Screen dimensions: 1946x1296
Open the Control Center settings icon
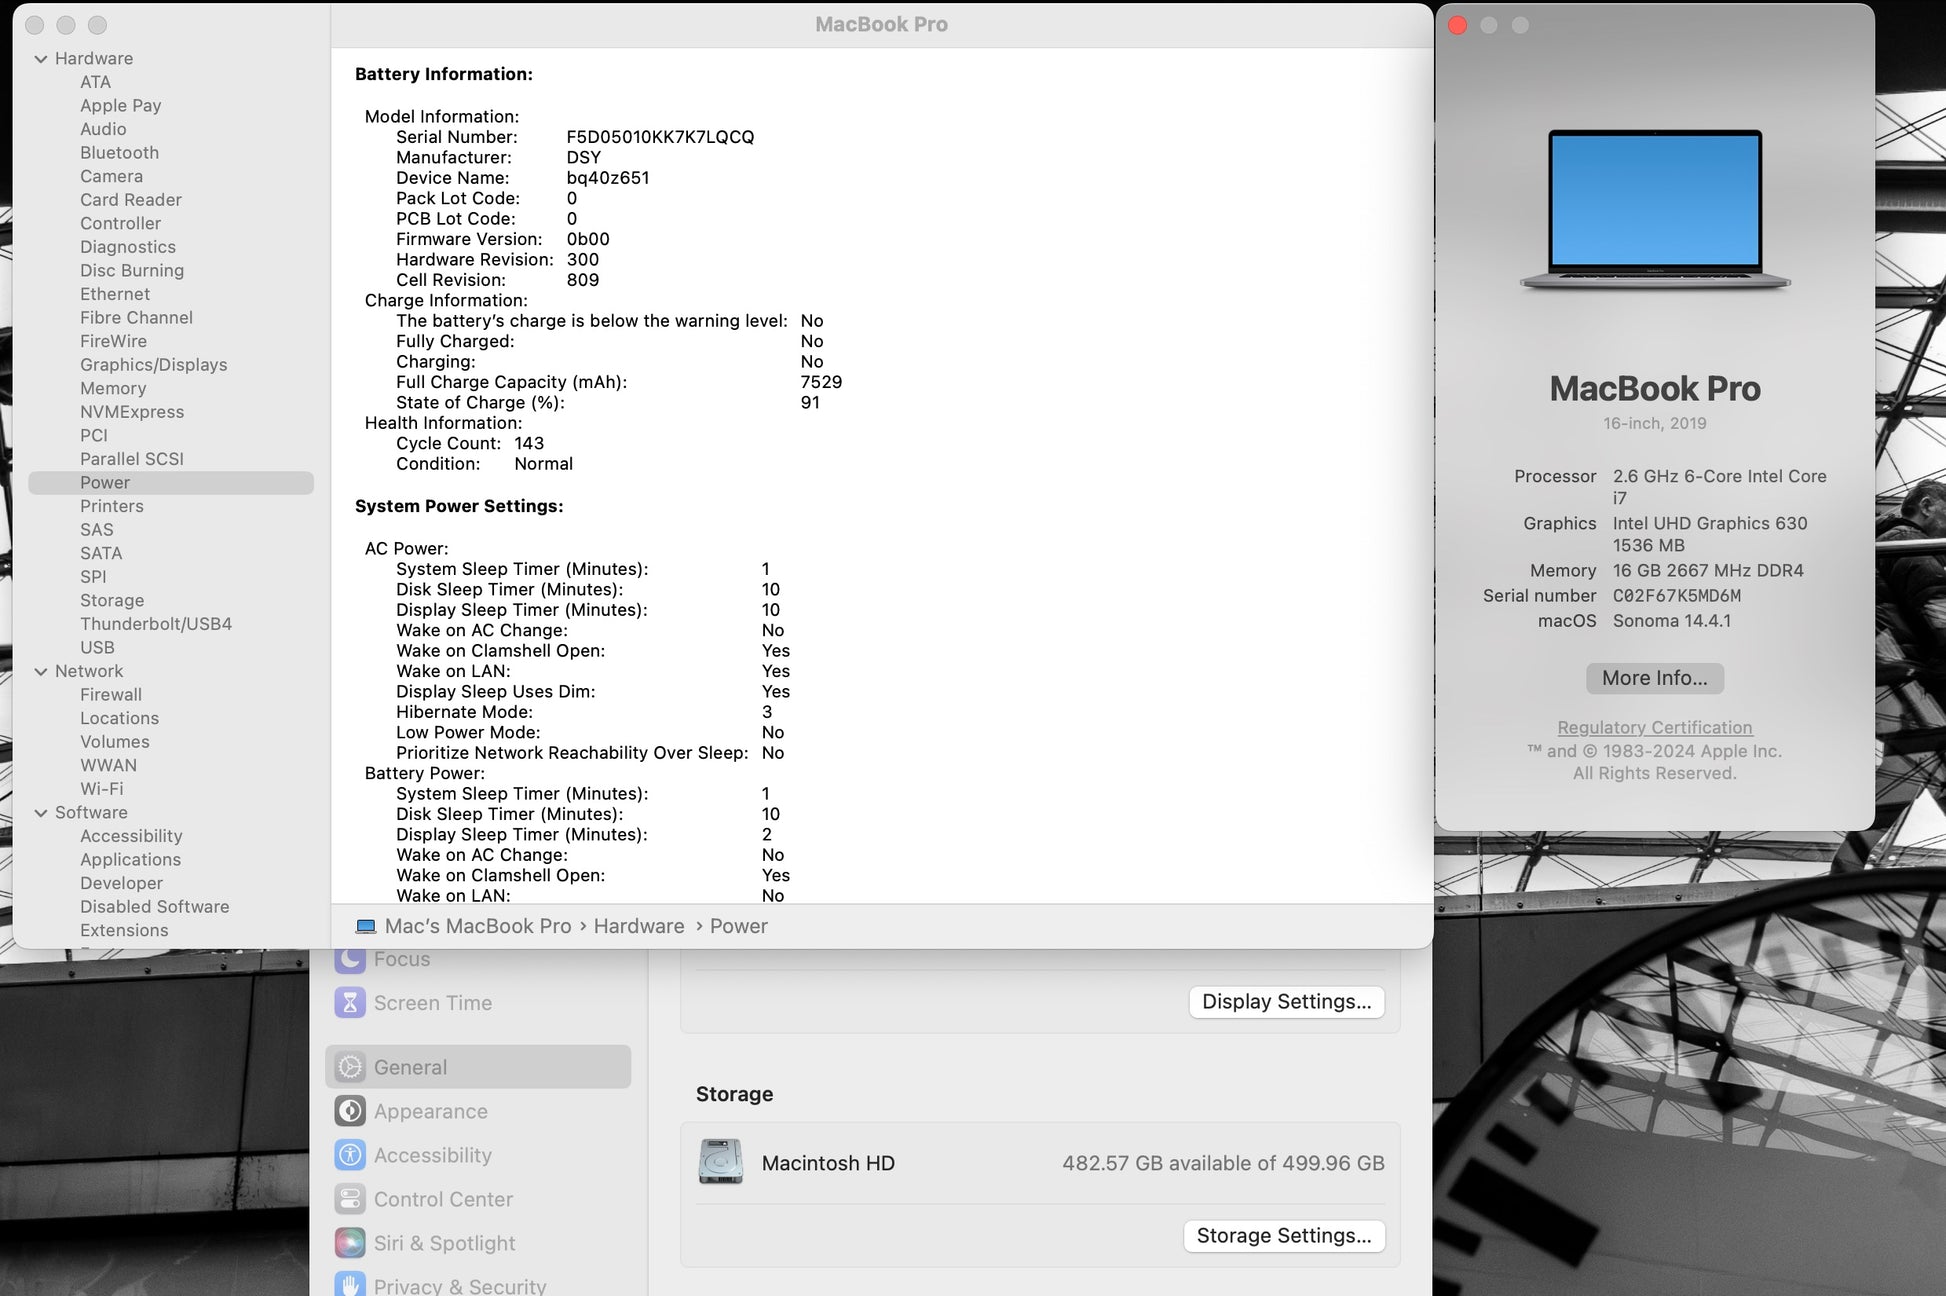point(350,1199)
